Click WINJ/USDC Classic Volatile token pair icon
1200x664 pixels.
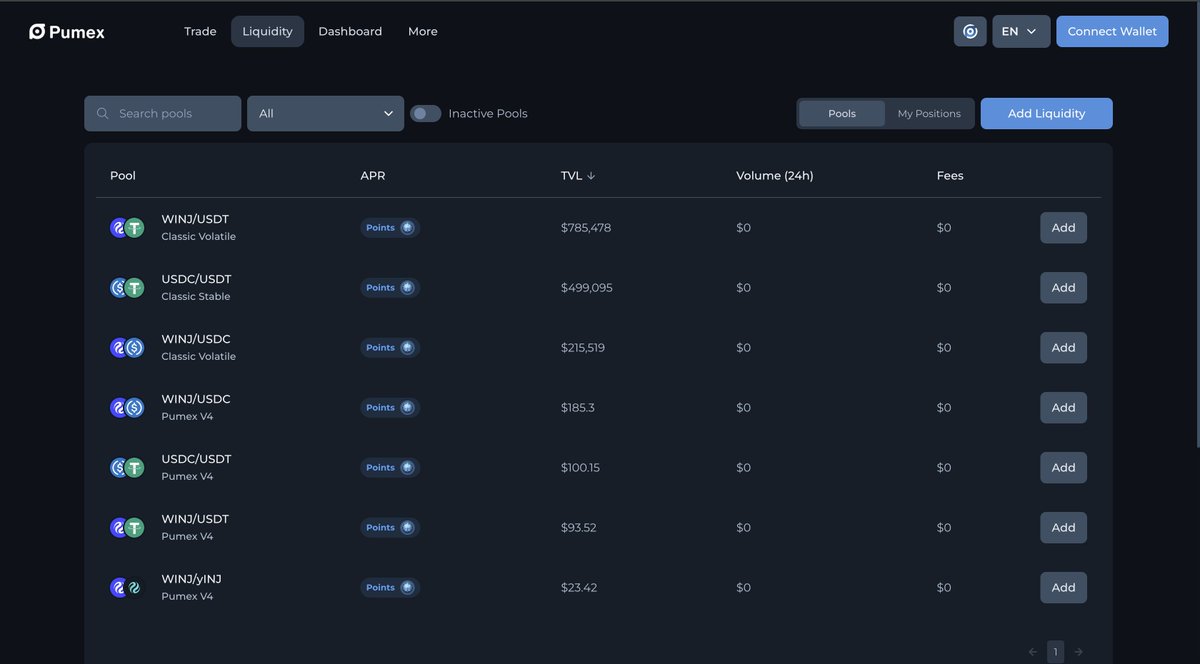(x=127, y=348)
